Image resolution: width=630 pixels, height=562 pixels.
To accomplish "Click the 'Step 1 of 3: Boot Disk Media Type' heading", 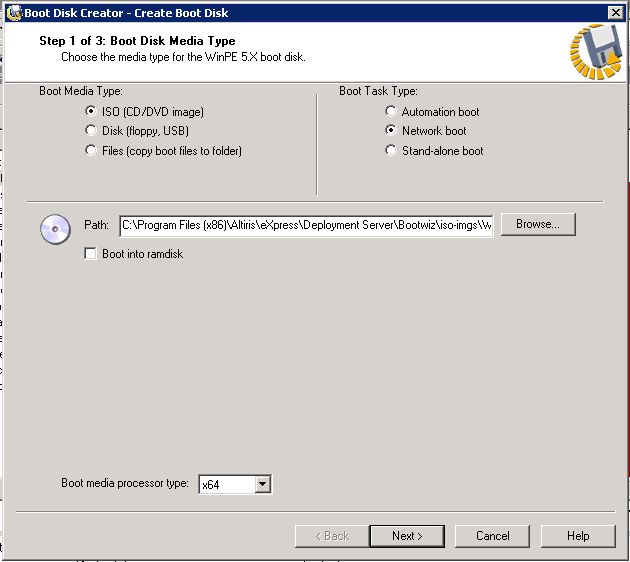I will 137,41.
